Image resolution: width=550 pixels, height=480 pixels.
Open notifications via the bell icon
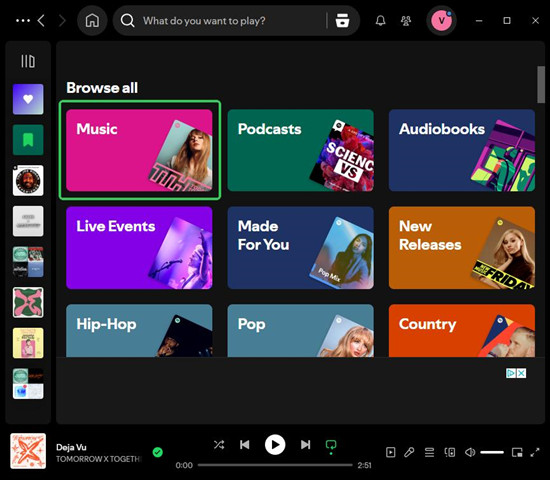click(x=381, y=21)
